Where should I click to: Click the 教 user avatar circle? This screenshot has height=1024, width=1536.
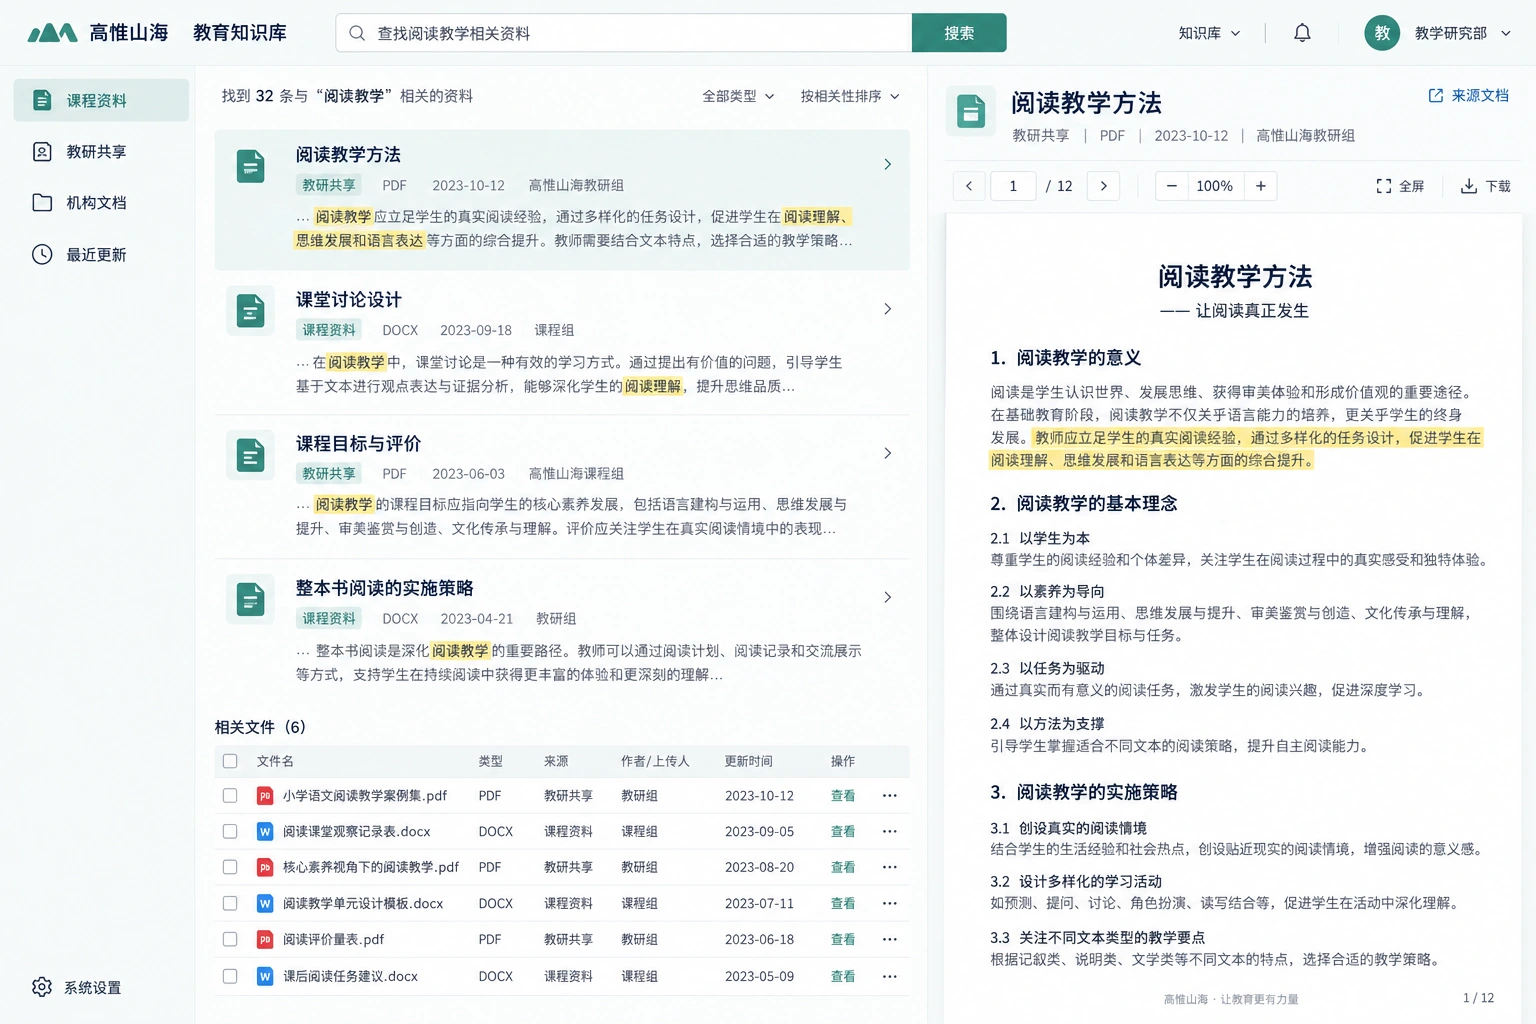[1382, 33]
